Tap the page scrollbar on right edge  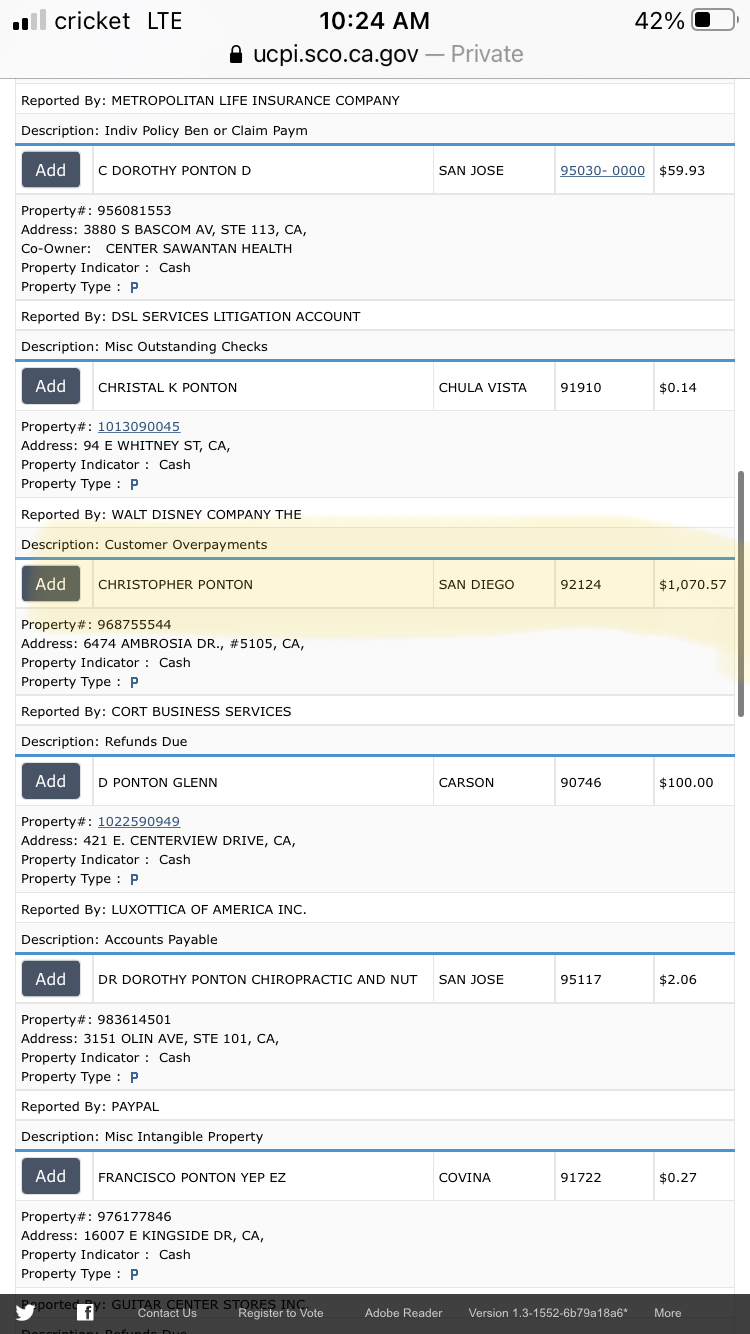(x=741, y=594)
